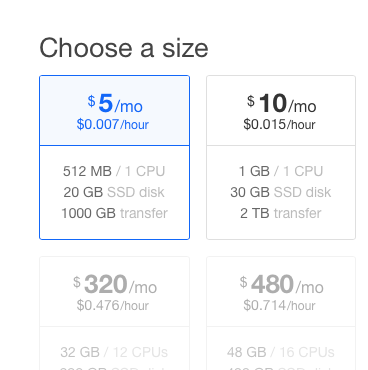Click the 20 GB SSD disk line

tap(114, 192)
